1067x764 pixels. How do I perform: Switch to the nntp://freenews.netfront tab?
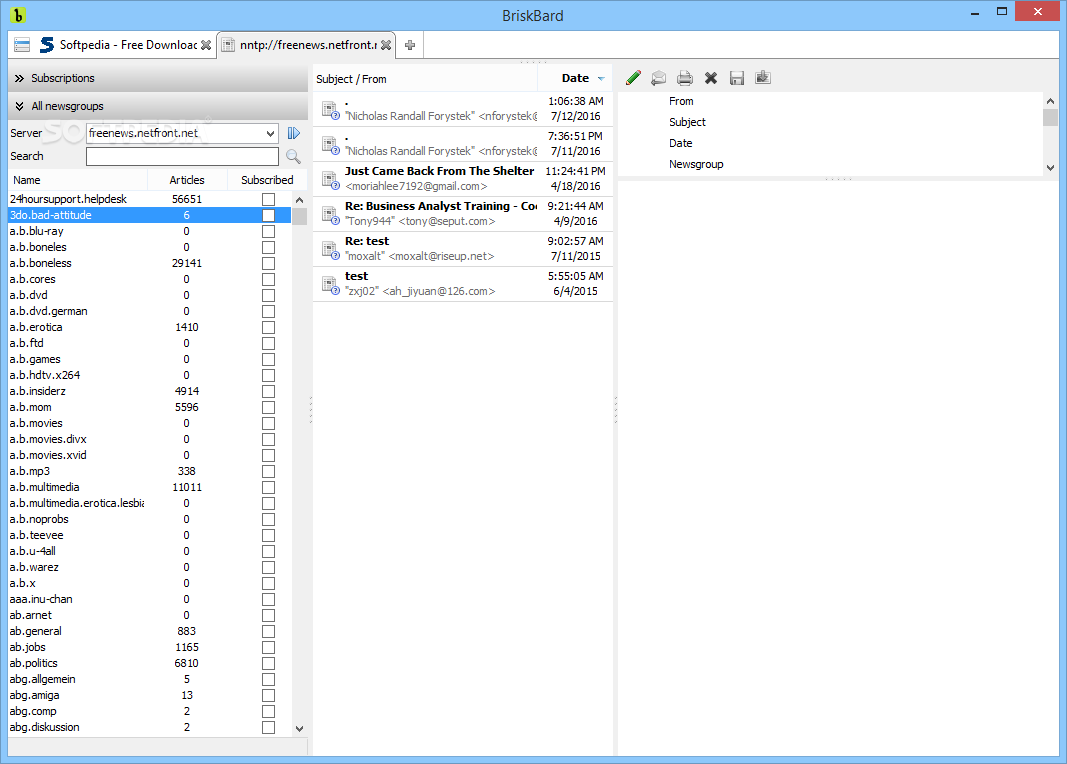tap(308, 45)
